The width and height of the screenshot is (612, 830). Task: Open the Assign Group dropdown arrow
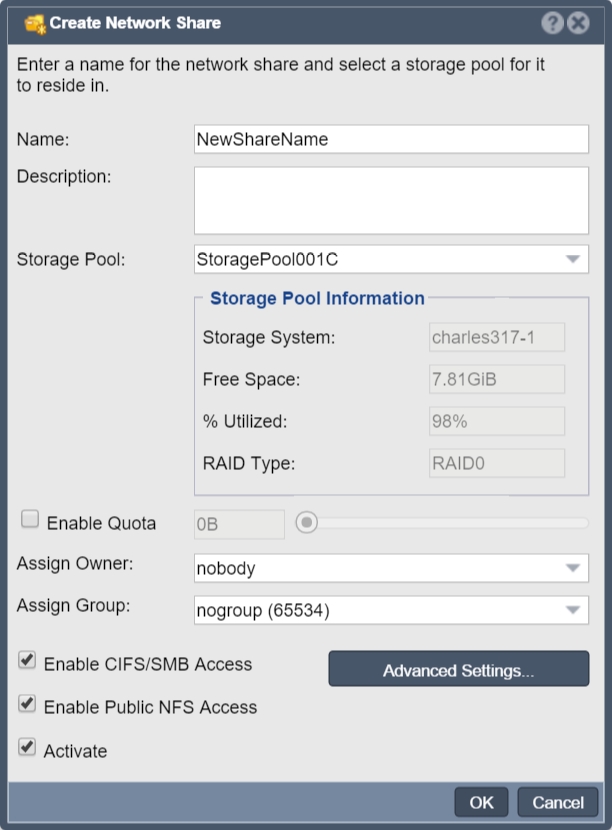coord(572,610)
